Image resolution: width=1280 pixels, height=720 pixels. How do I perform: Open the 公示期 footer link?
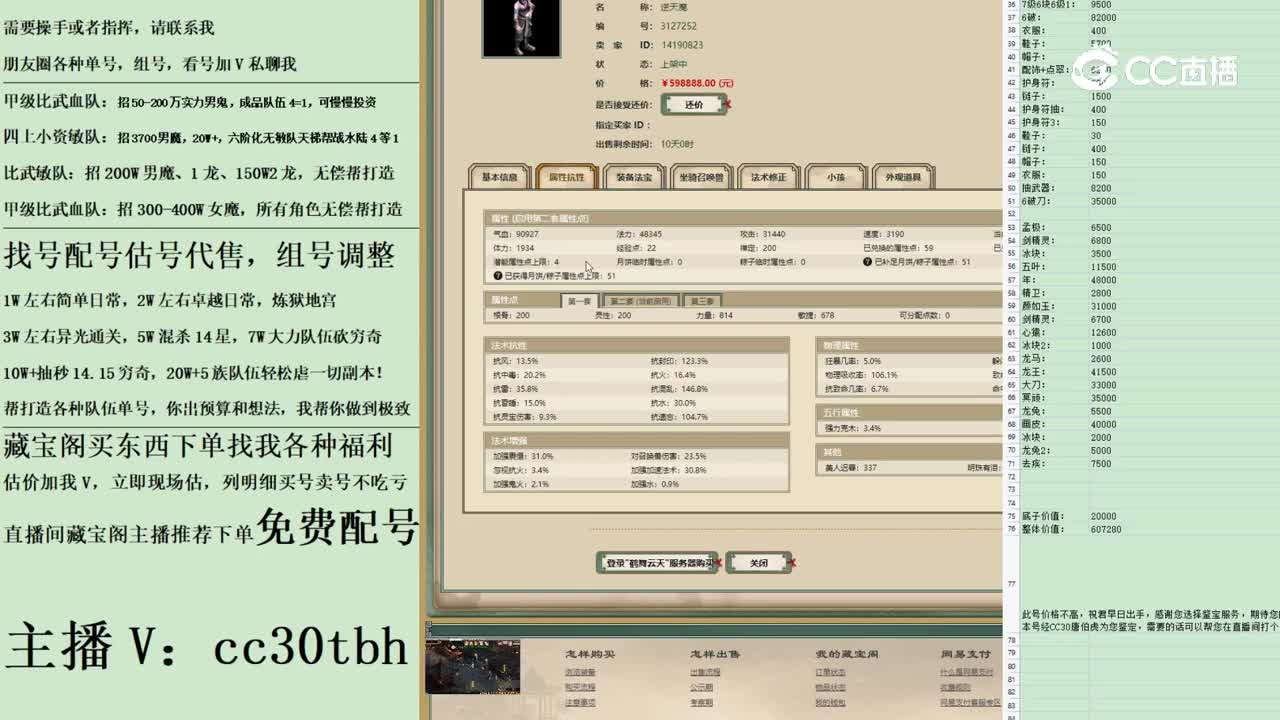tap(701, 687)
